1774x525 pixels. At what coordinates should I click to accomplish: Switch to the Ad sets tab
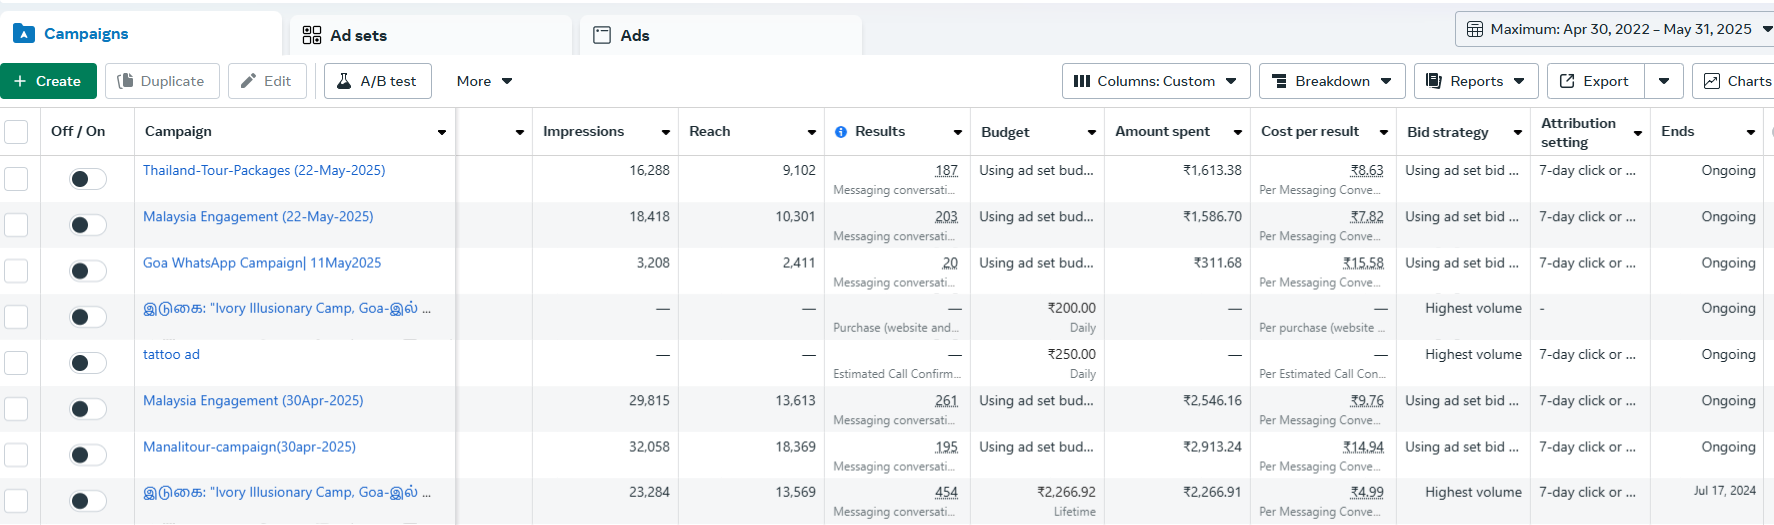(x=358, y=36)
